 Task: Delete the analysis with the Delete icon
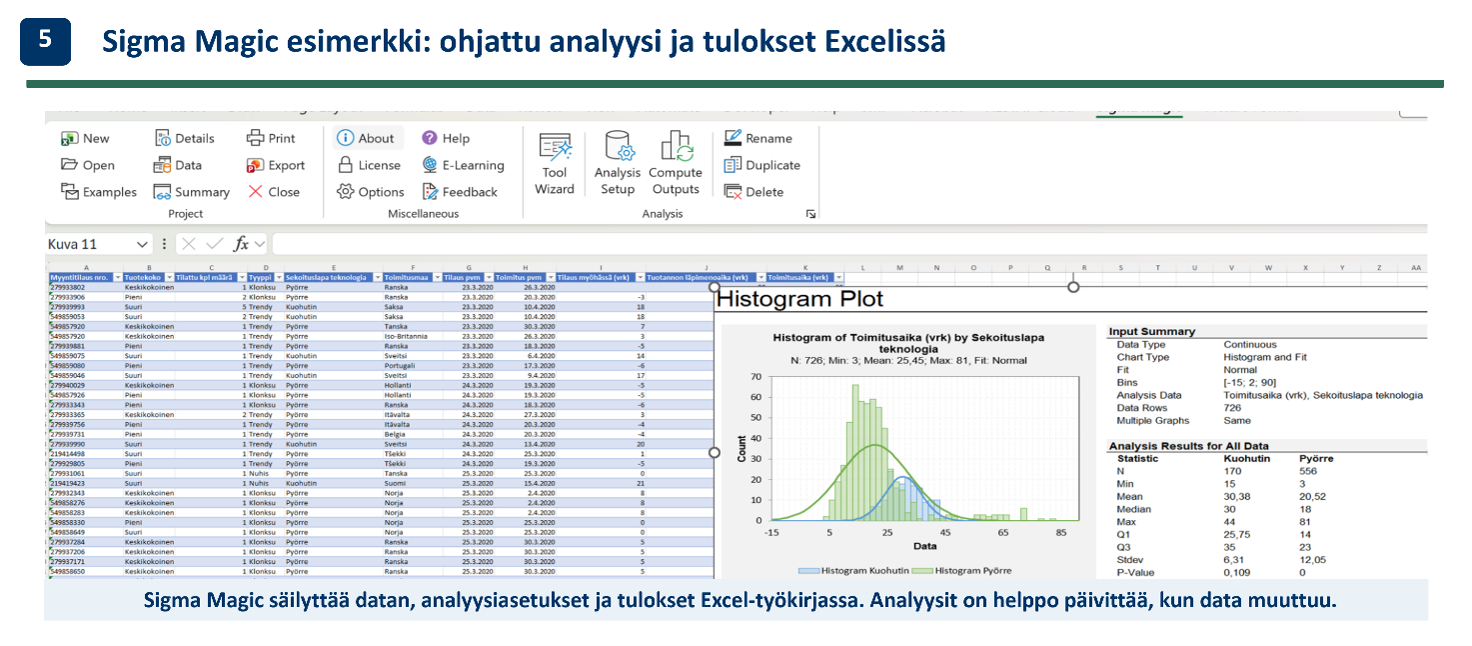click(732, 192)
